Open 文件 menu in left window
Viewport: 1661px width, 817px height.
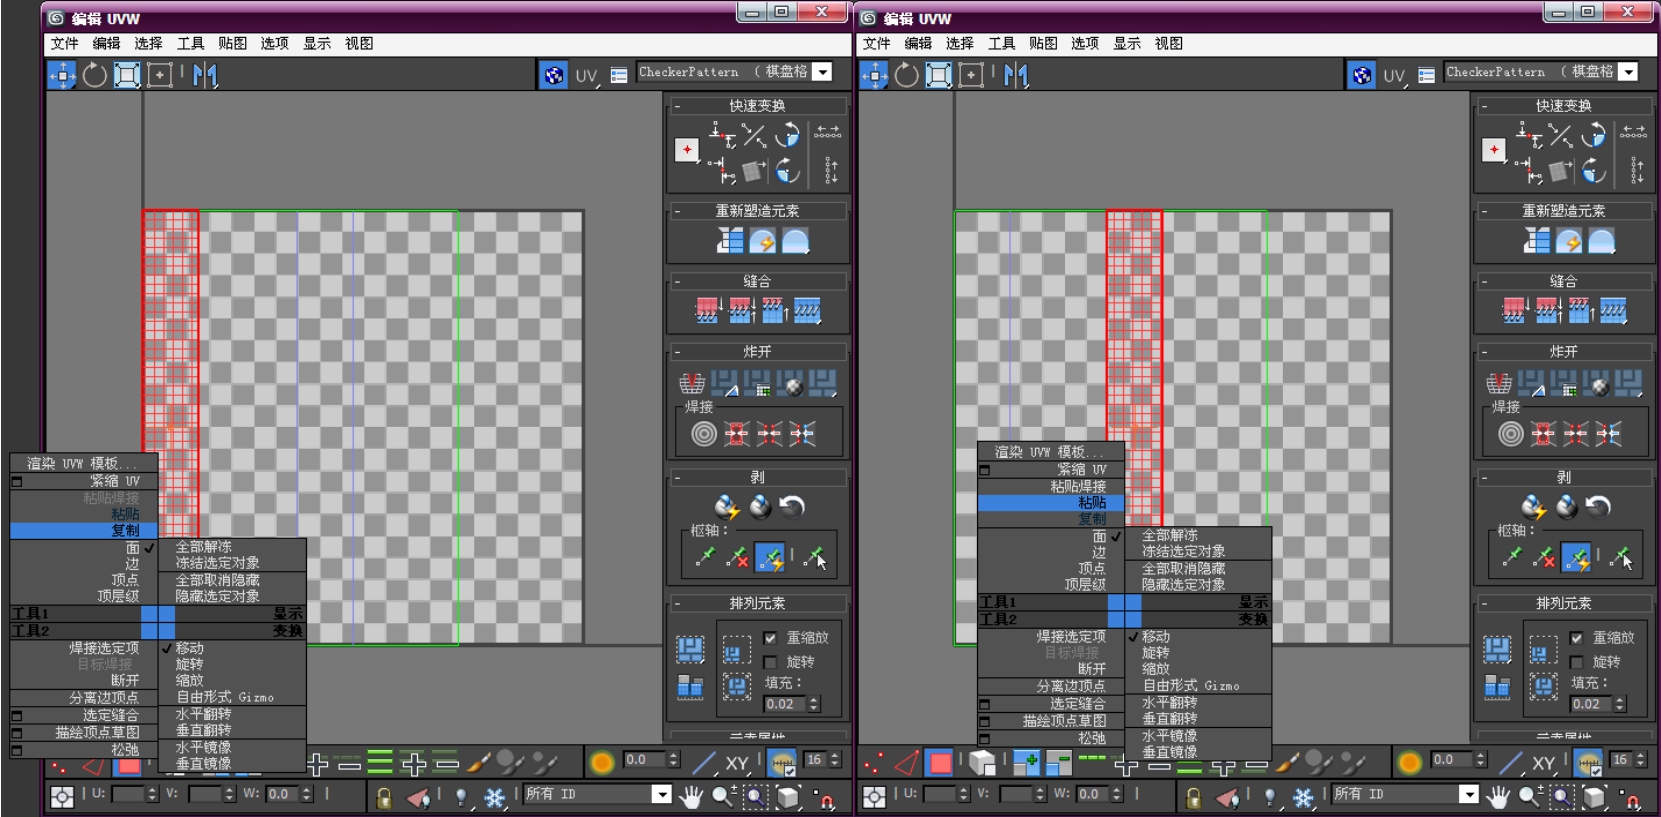click(65, 43)
